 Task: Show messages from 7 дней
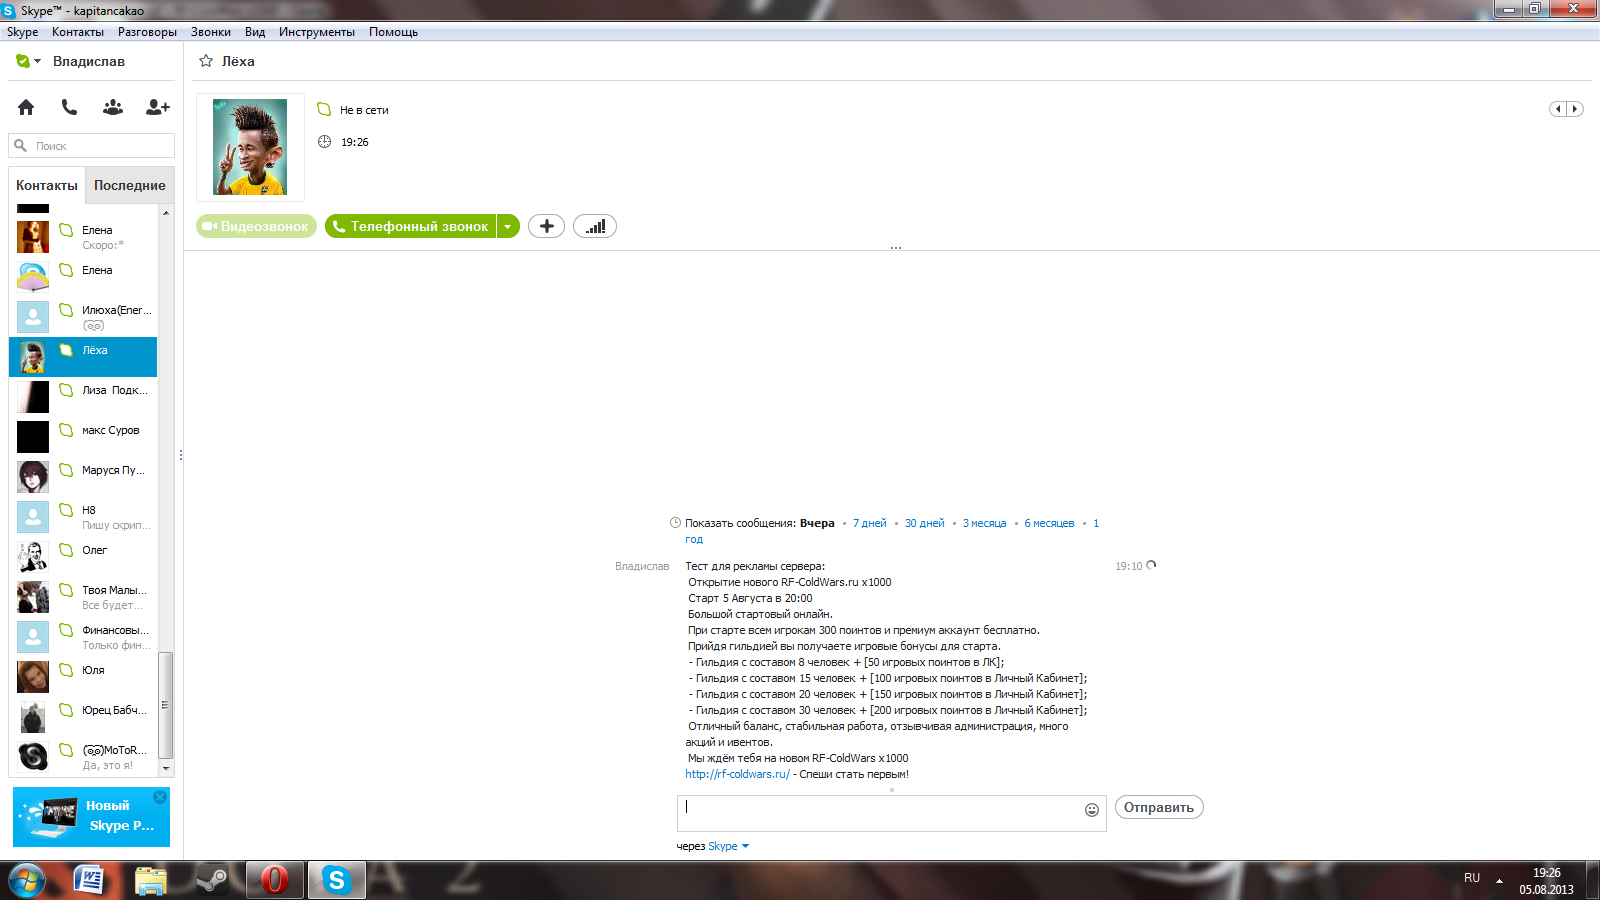click(x=870, y=523)
